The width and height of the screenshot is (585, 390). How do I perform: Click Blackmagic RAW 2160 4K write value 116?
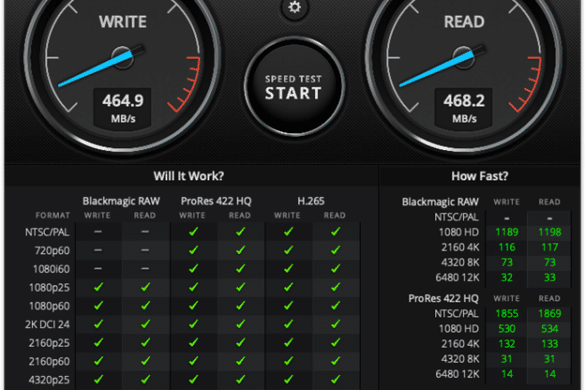[x=507, y=247]
